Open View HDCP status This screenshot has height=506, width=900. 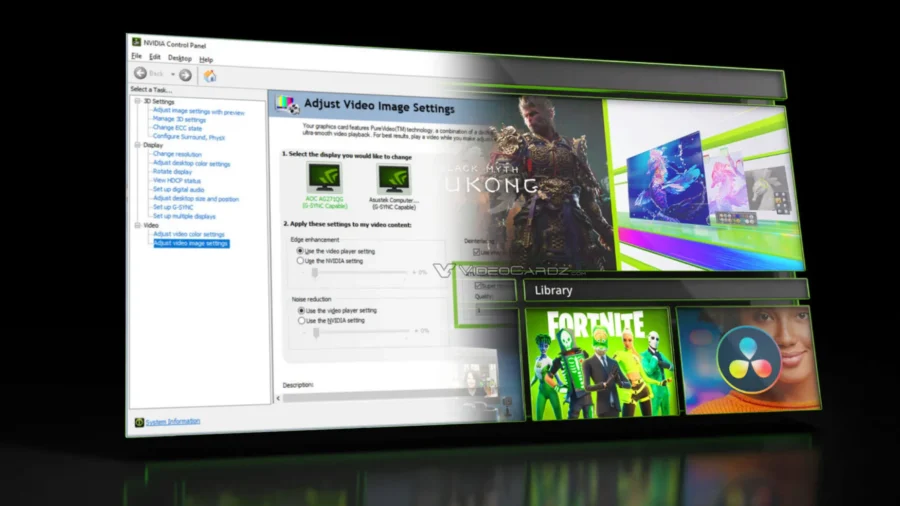177,181
